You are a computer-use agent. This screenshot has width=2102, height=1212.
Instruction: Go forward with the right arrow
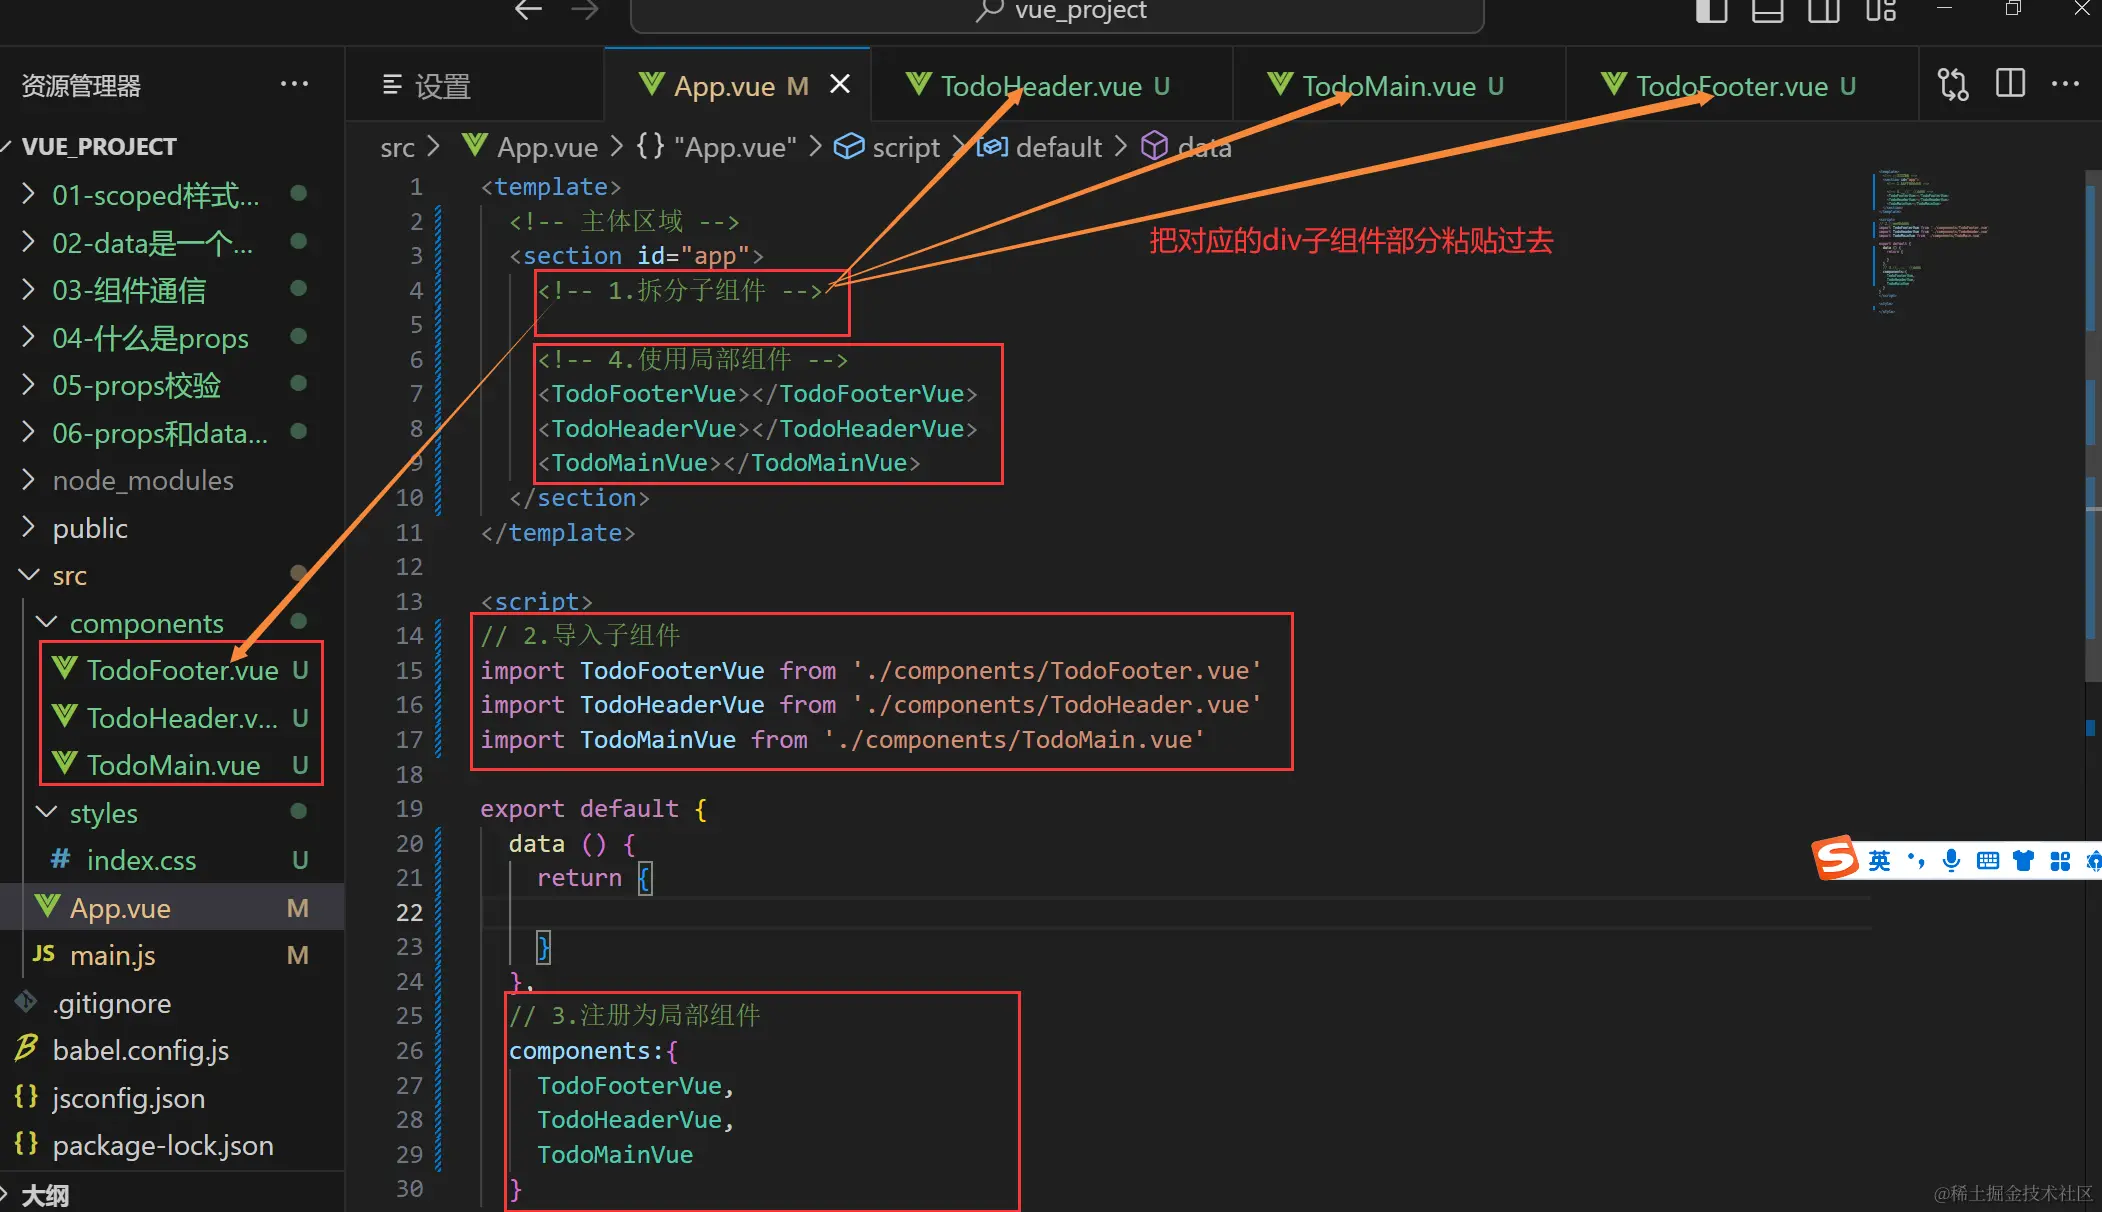click(585, 11)
